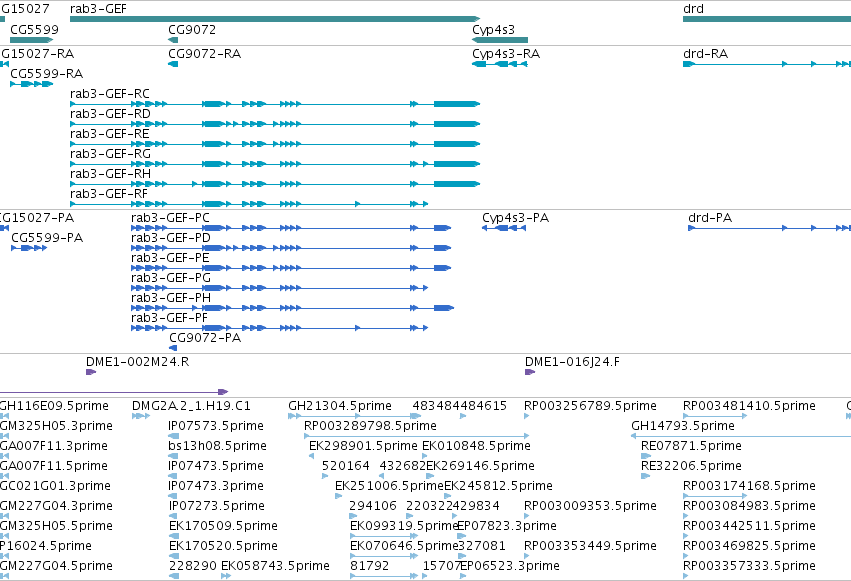Select protein rab3-GEF-PH

click(x=293, y=308)
